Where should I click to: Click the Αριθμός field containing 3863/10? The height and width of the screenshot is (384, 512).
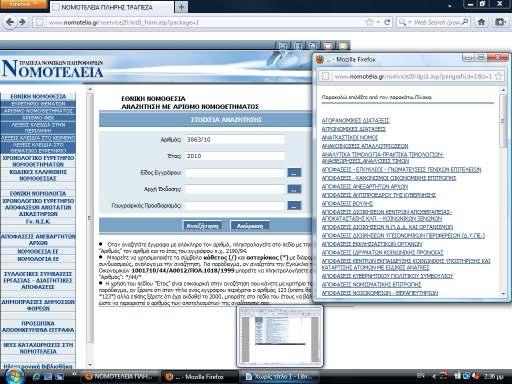[x=235, y=140]
